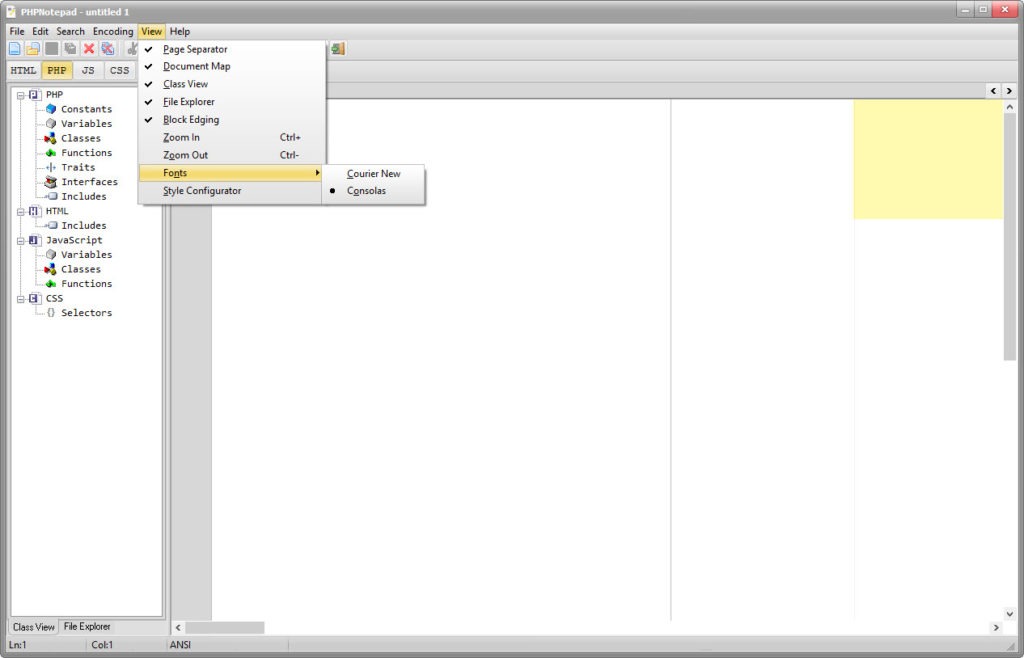The height and width of the screenshot is (658, 1024).
Task: Select the File Explorer bottom tab
Action: pos(87,627)
